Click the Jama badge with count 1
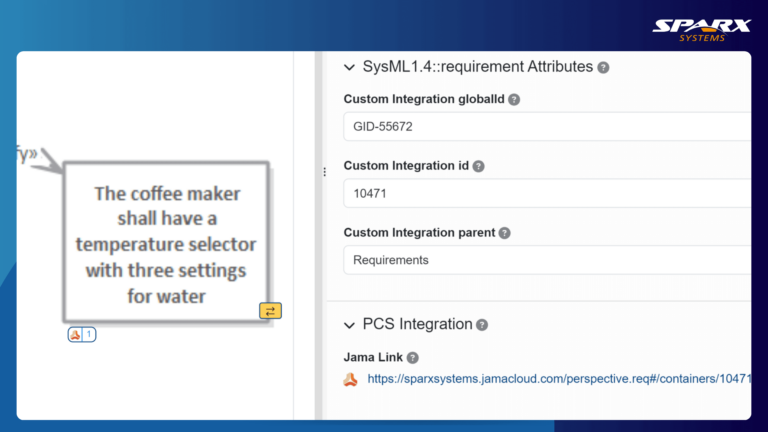Screen dimensions: 768x432 coord(82,335)
